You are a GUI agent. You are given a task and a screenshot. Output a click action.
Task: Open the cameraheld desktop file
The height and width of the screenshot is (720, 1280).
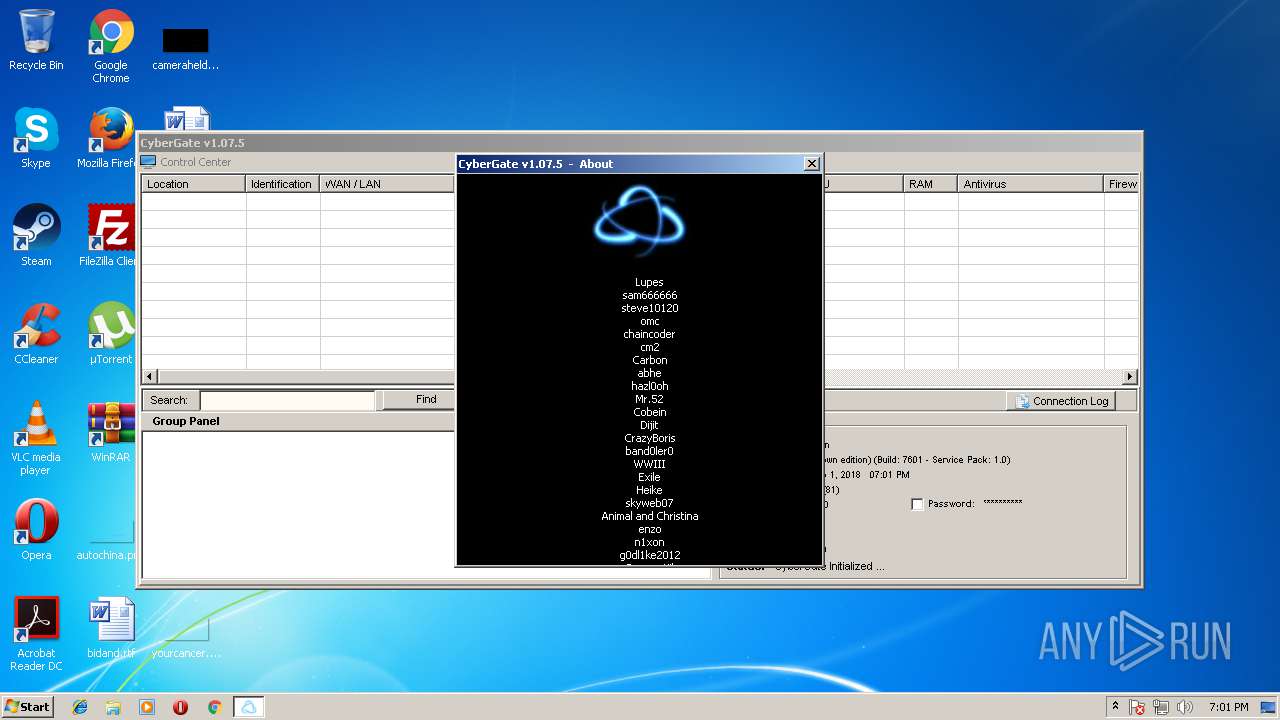(185, 48)
